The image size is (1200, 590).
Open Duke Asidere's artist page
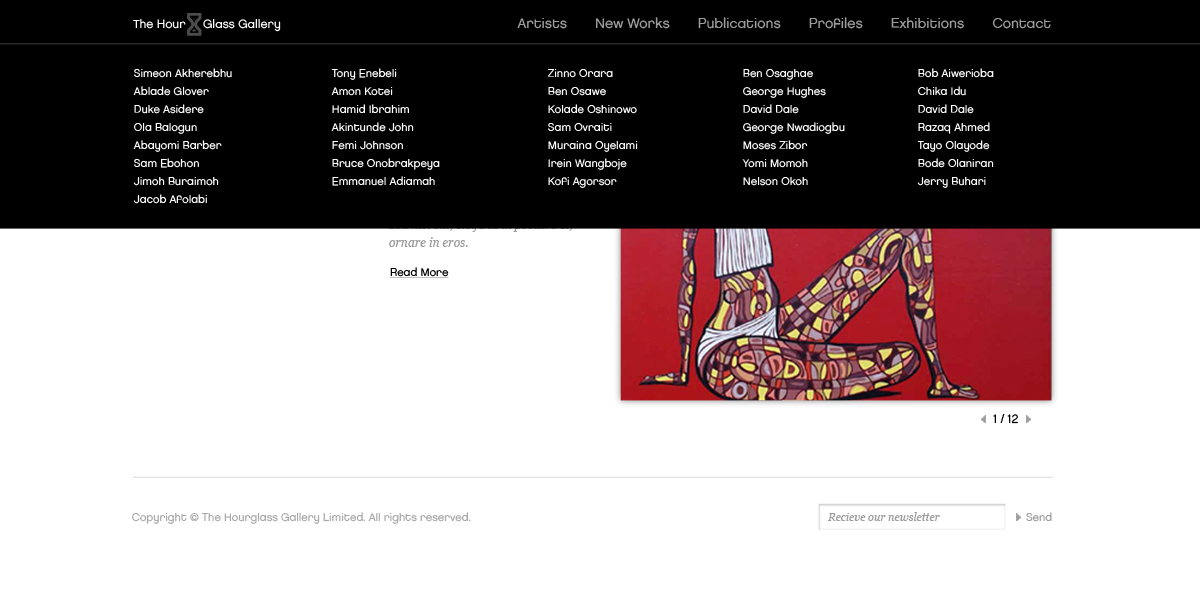169,109
